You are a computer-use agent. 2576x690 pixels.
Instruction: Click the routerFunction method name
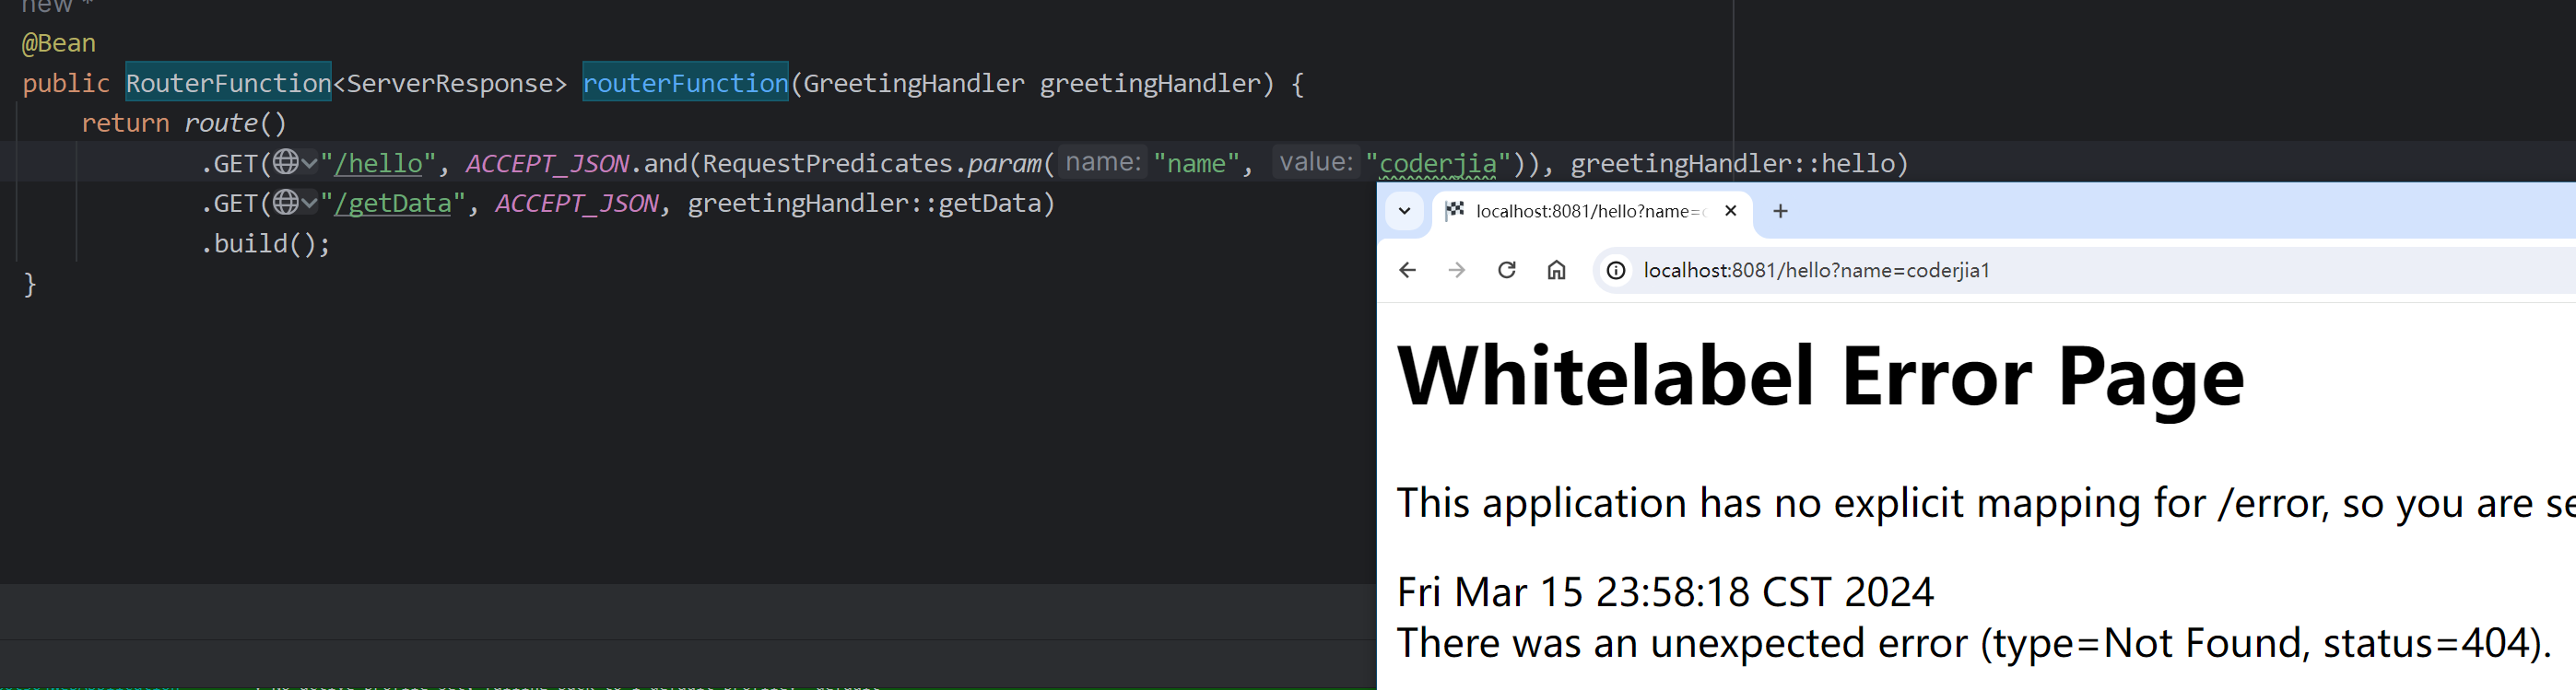[x=685, y=83]
